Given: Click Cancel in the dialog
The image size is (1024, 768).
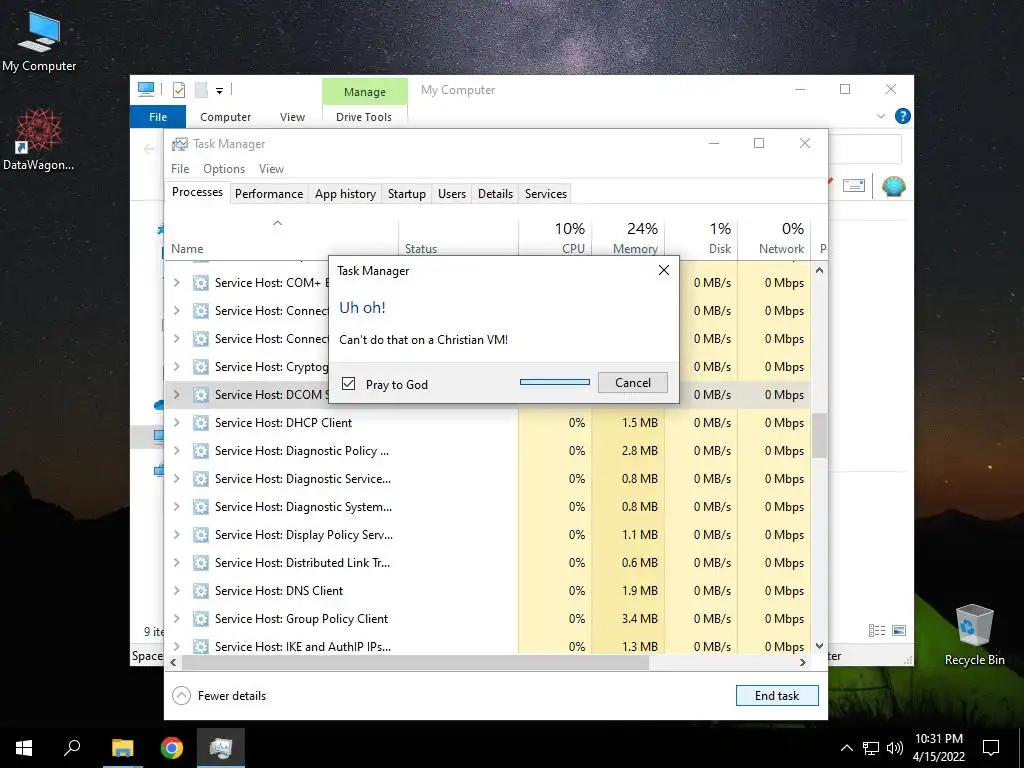Looking at the screenshot, I should coord(633,383).
